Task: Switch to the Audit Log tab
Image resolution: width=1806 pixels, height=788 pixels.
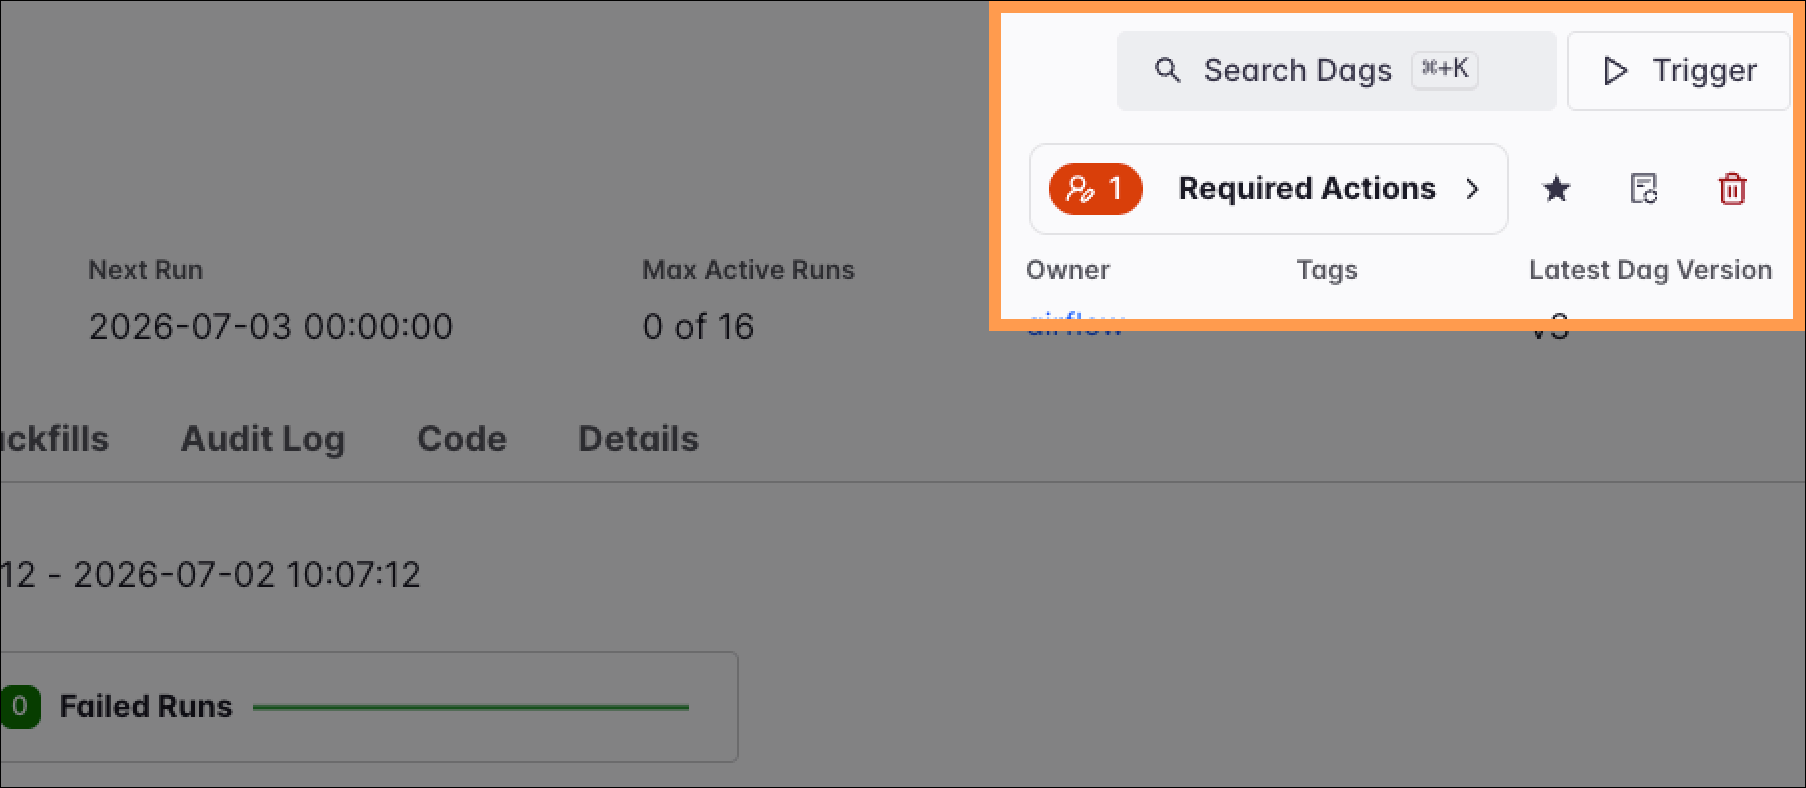Action: [x=263, y=439]
